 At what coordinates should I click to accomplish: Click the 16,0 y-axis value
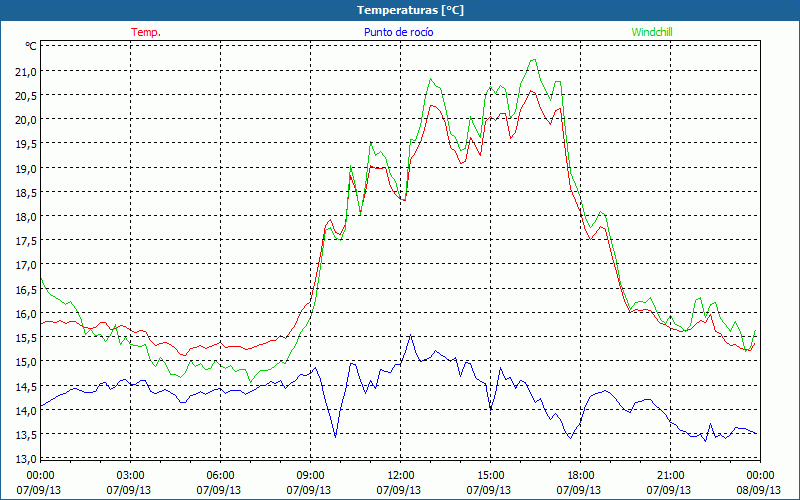[26, 314]
